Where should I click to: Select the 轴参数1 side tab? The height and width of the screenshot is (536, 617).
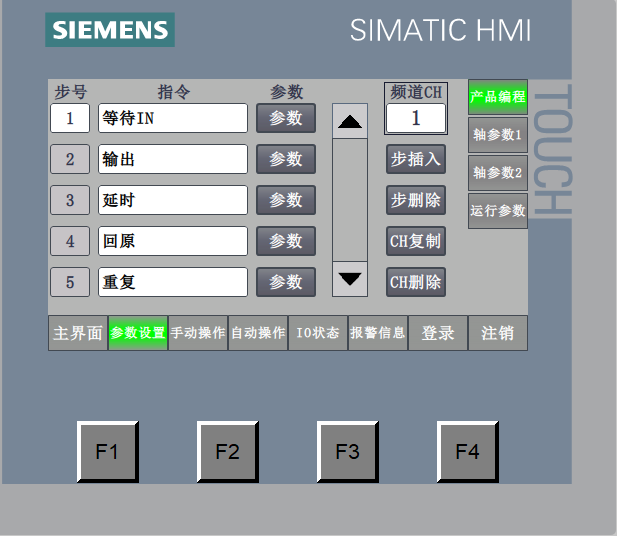pos(498,135)
